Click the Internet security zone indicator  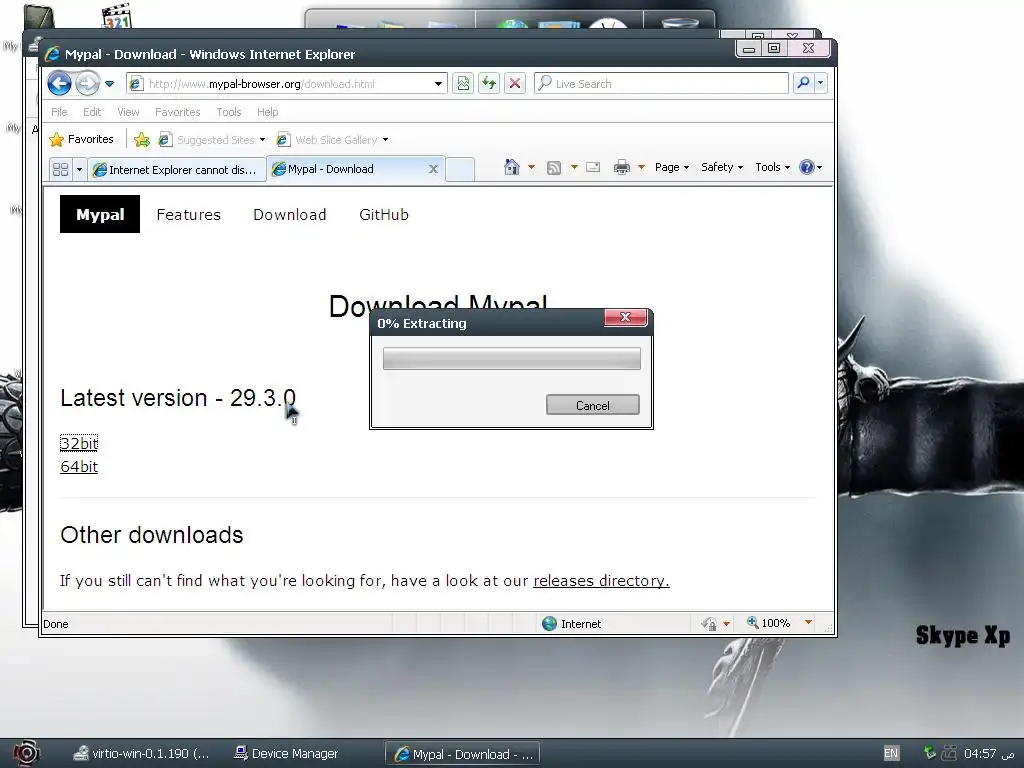[572, 624]
